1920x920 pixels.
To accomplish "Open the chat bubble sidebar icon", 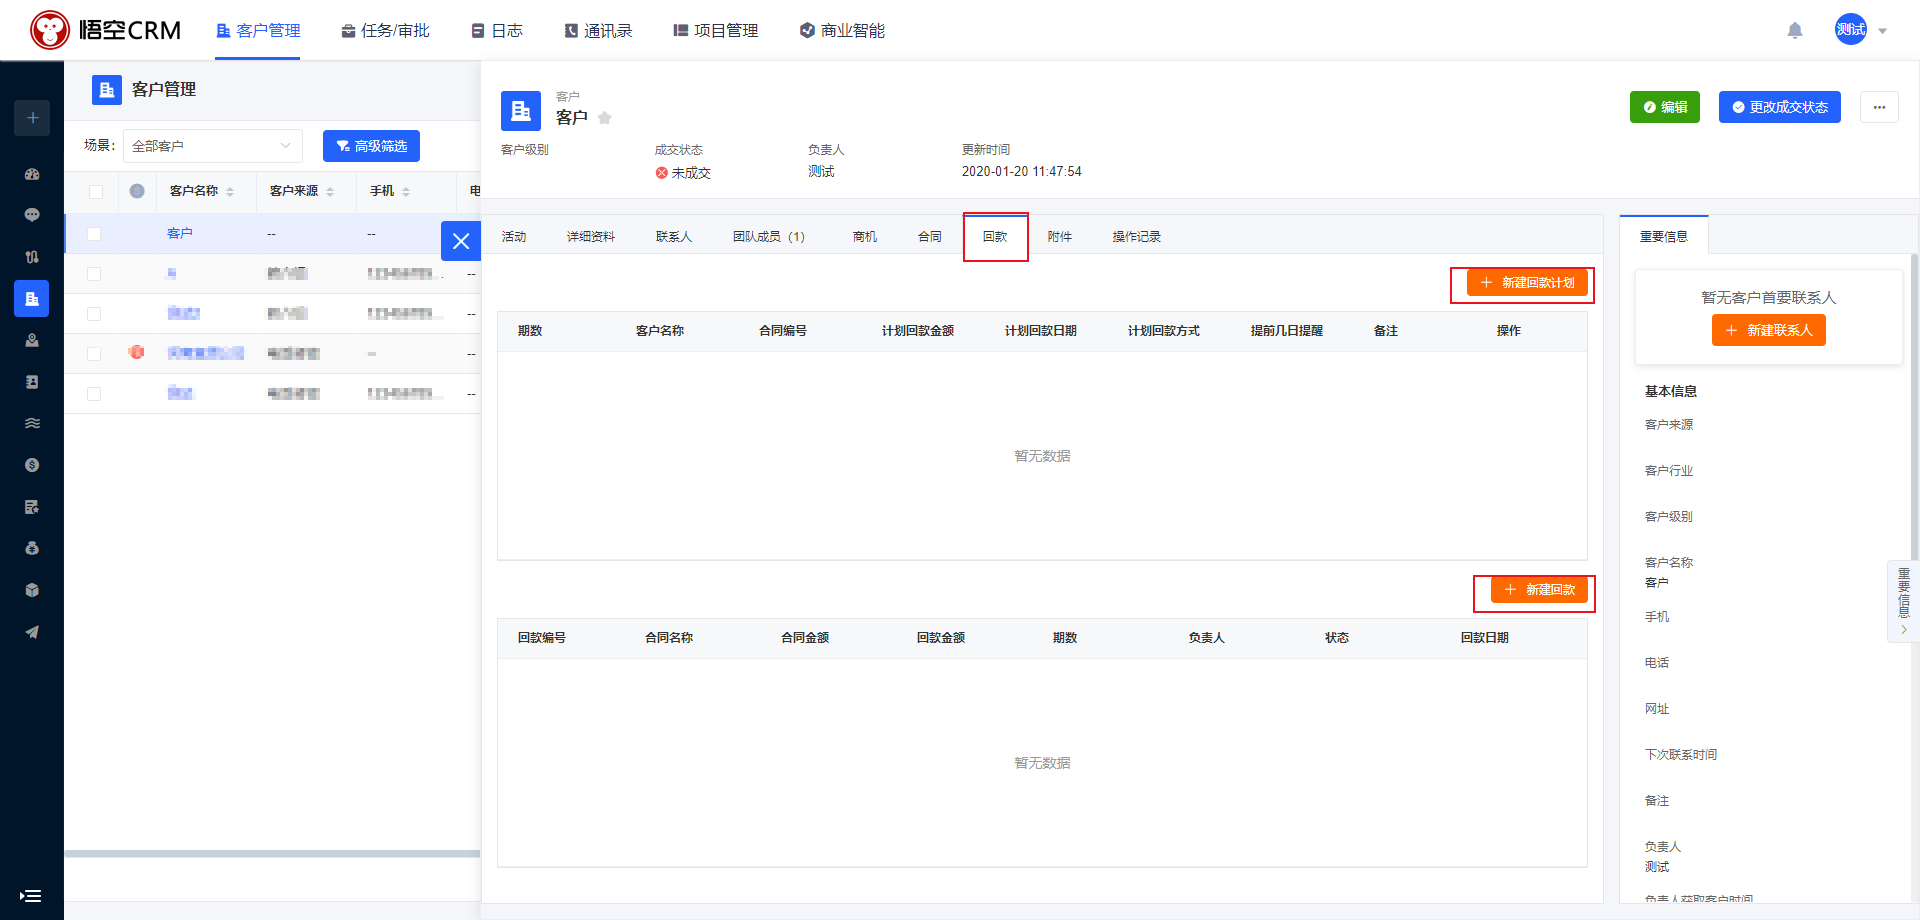I will (32, 215).
